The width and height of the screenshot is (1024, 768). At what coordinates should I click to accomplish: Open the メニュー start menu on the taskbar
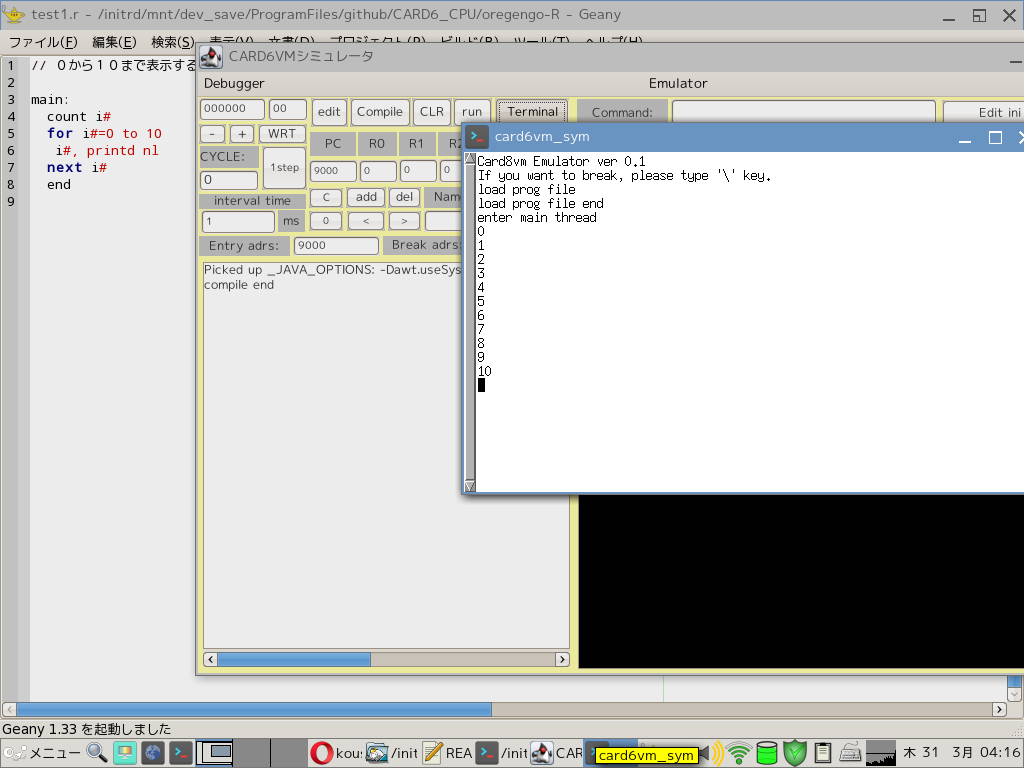tap(40, 753)
